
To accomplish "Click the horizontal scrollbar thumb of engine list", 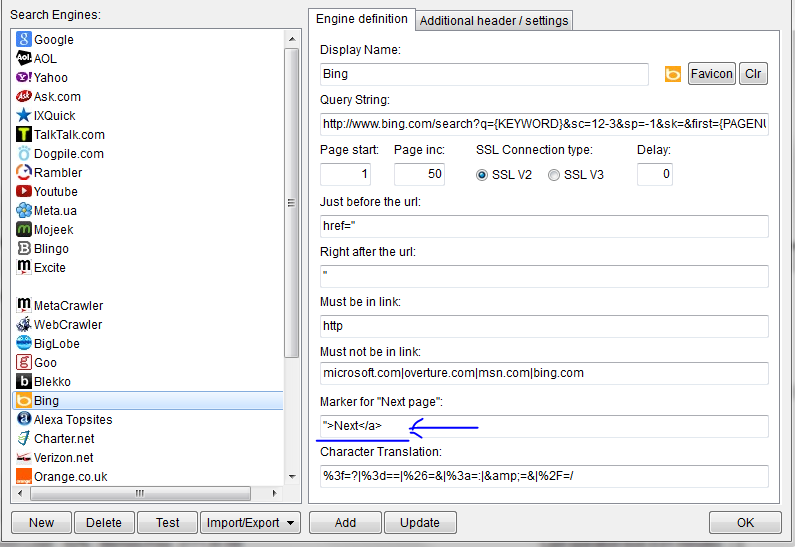I will click(x=140, y=493).
